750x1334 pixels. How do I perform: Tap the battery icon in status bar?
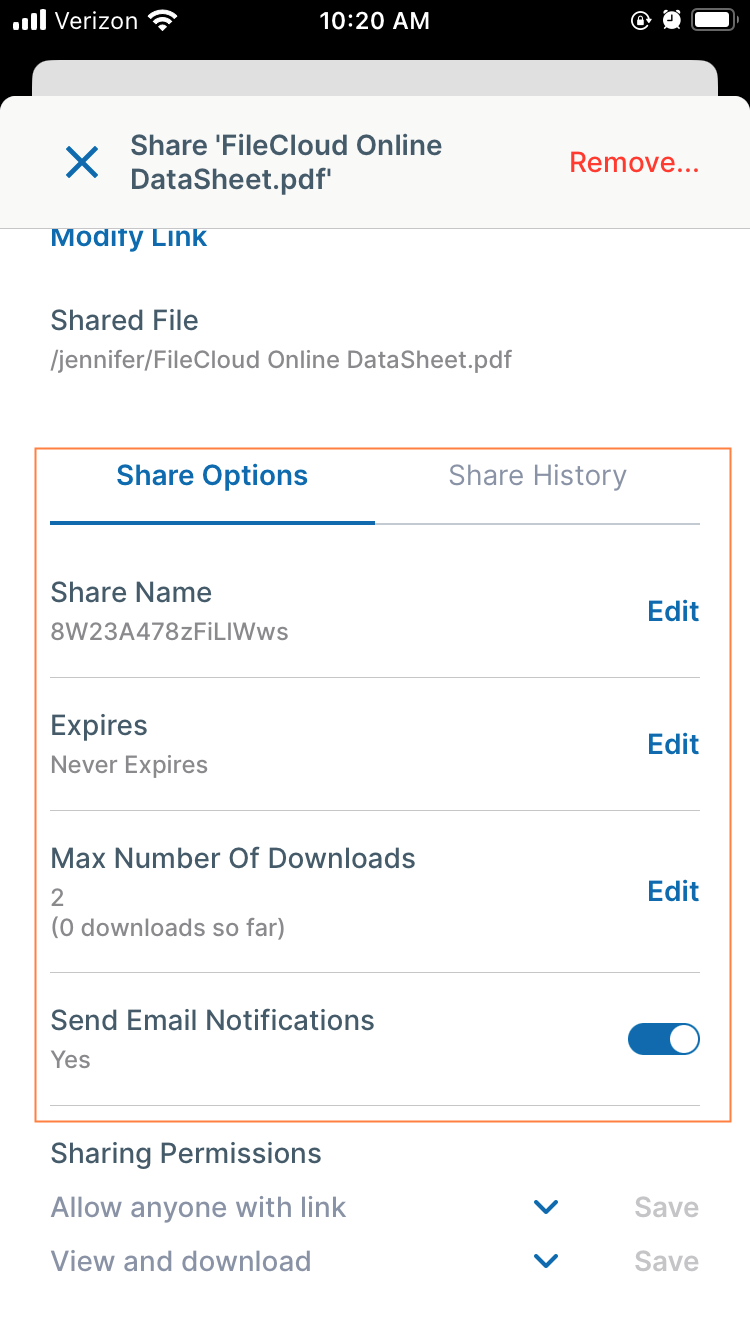coord(713,20)
